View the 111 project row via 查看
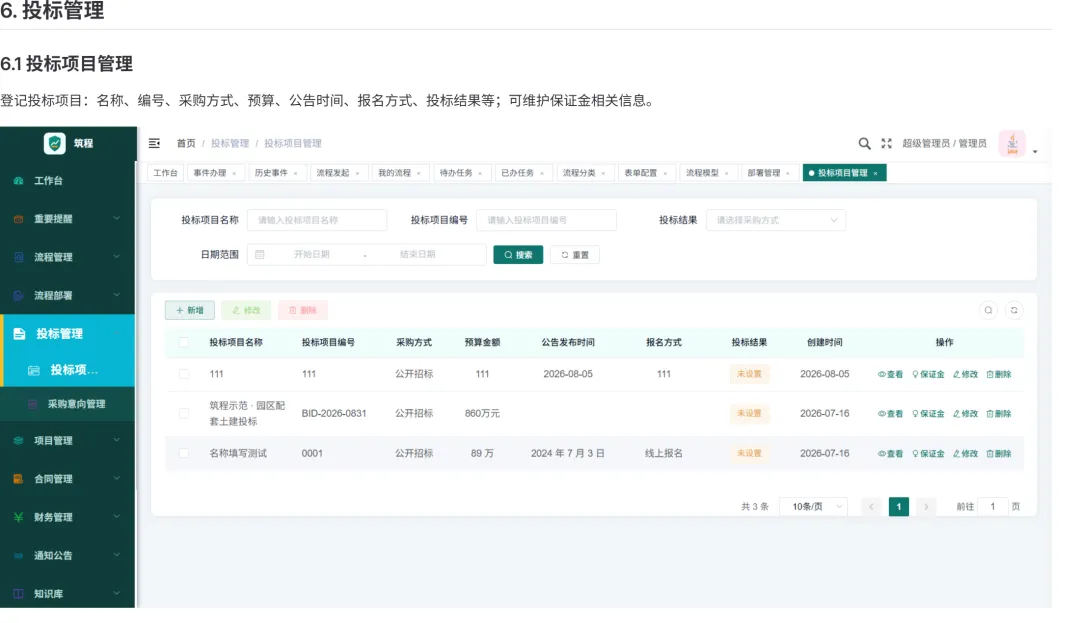1080x623 pixels. 890,374
